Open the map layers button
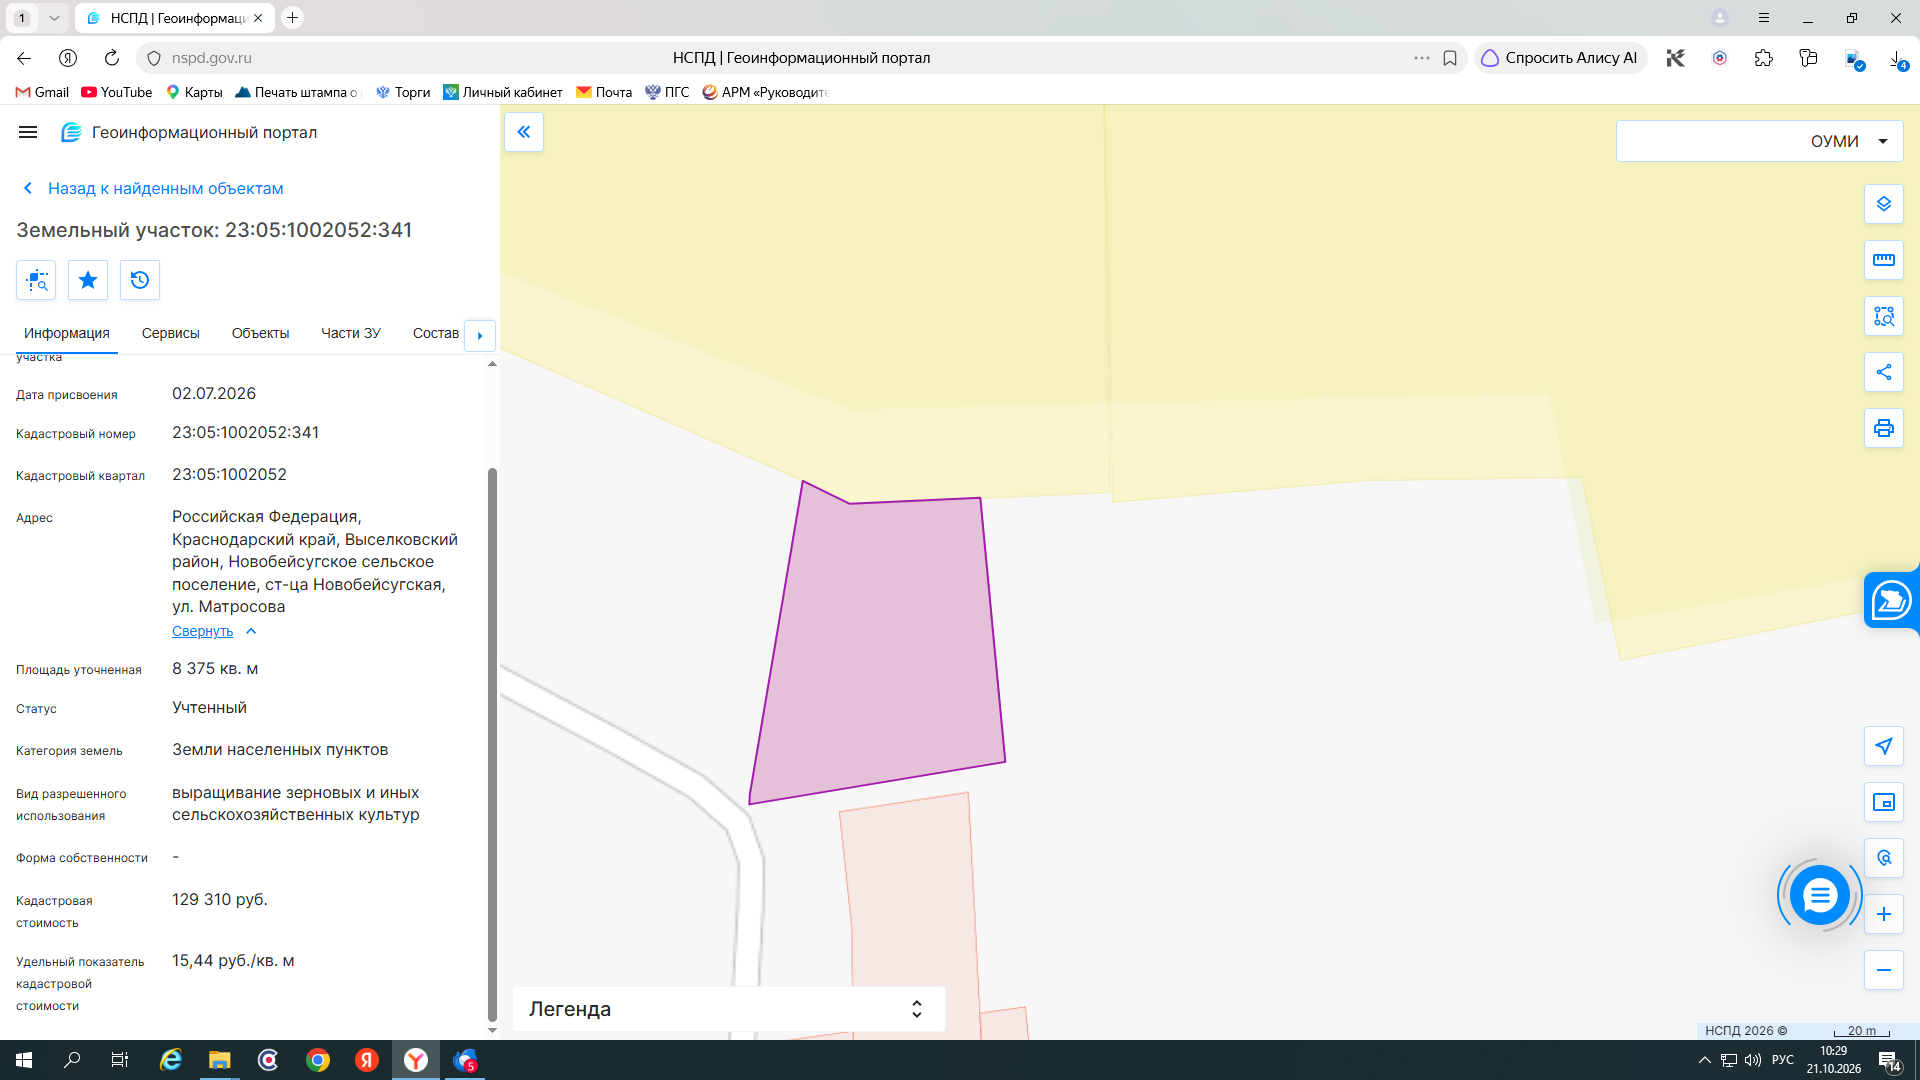The image size is (1920, 1080). pos(1884,204)
